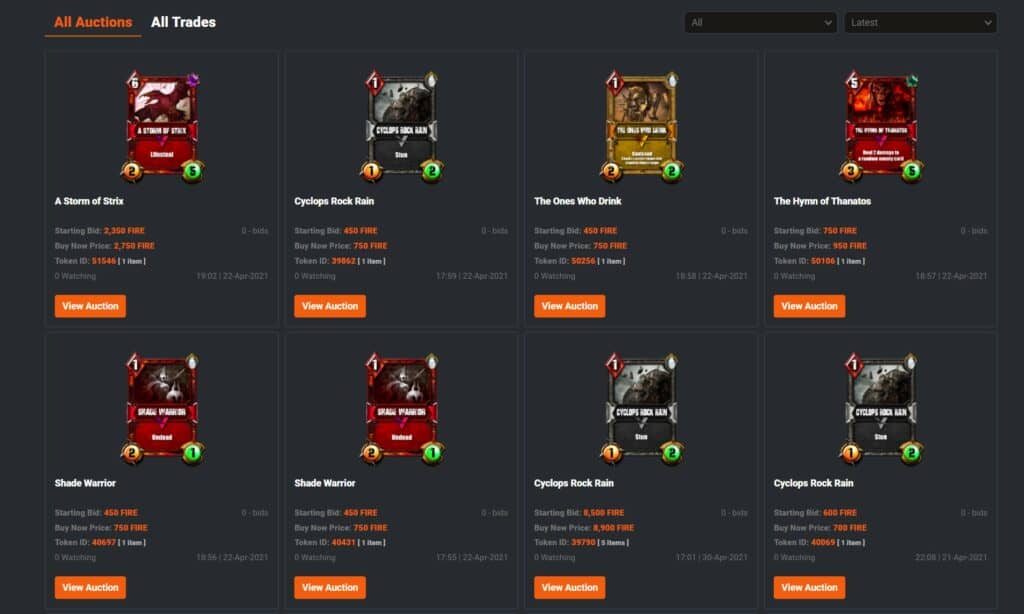
Task: Open Cyclops Rock Rain card with 8,500 FIRE bid
Action: click(x=641, y=408)
